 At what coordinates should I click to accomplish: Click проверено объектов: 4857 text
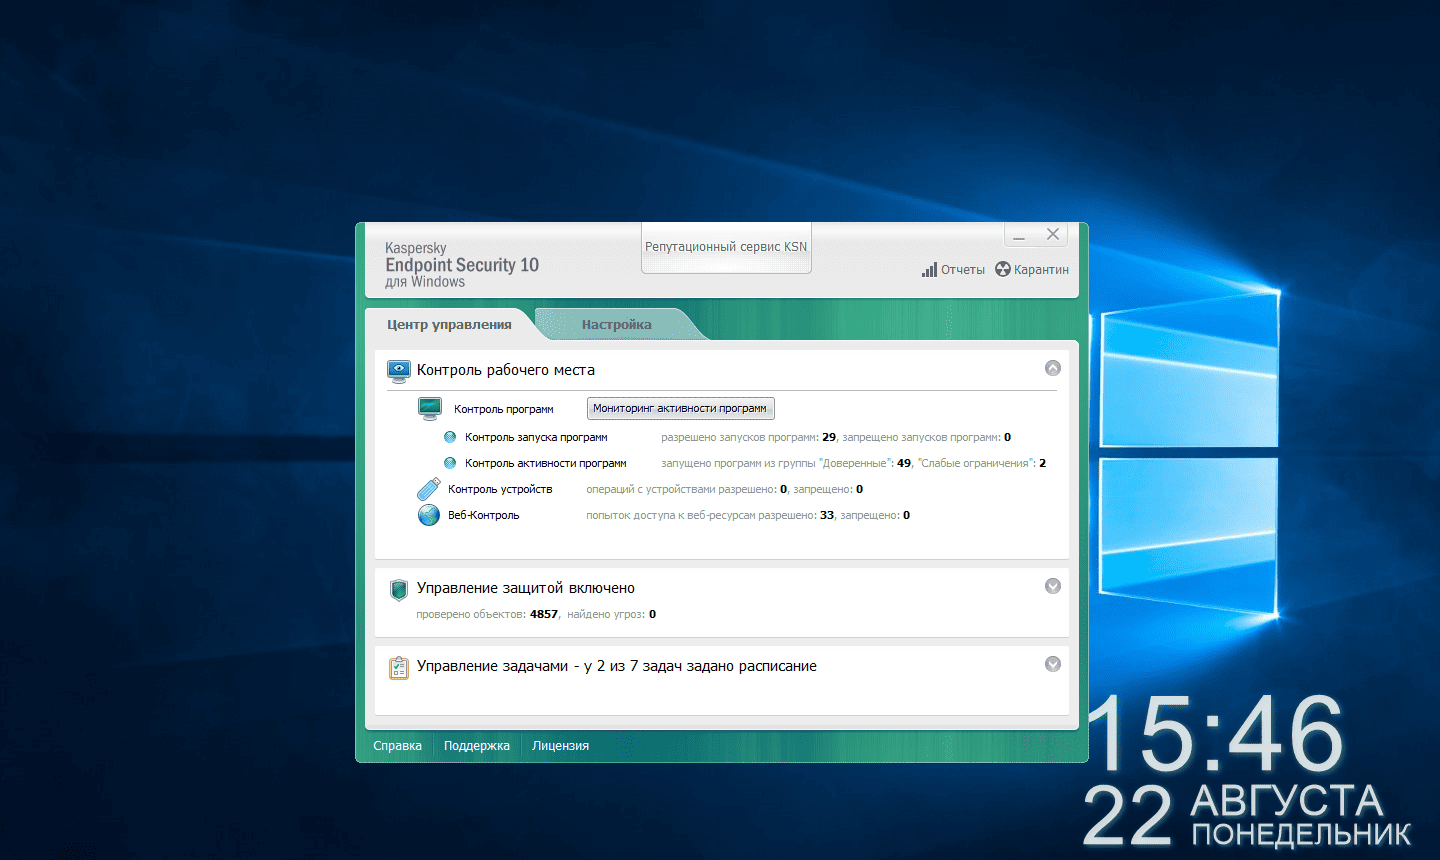[x=487, y=614]
